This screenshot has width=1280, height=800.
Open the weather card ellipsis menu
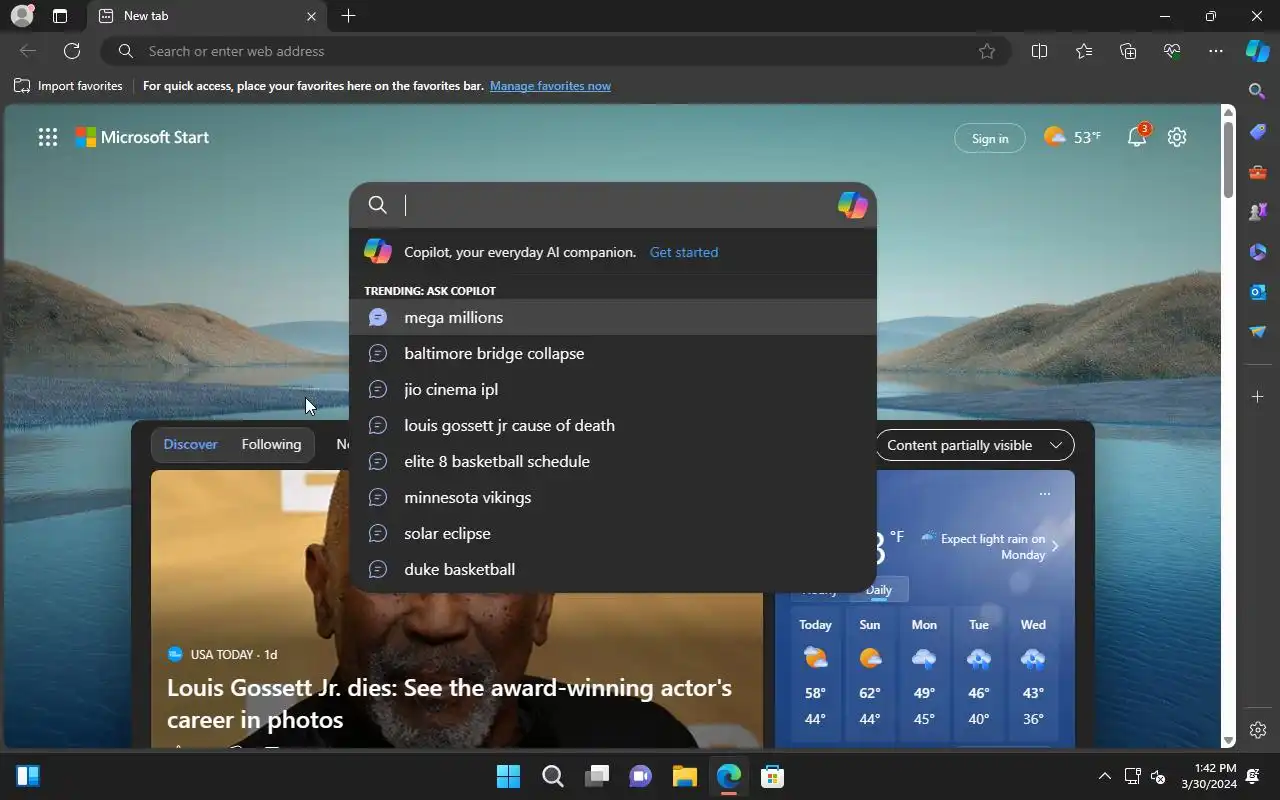tap(1045, 493)
